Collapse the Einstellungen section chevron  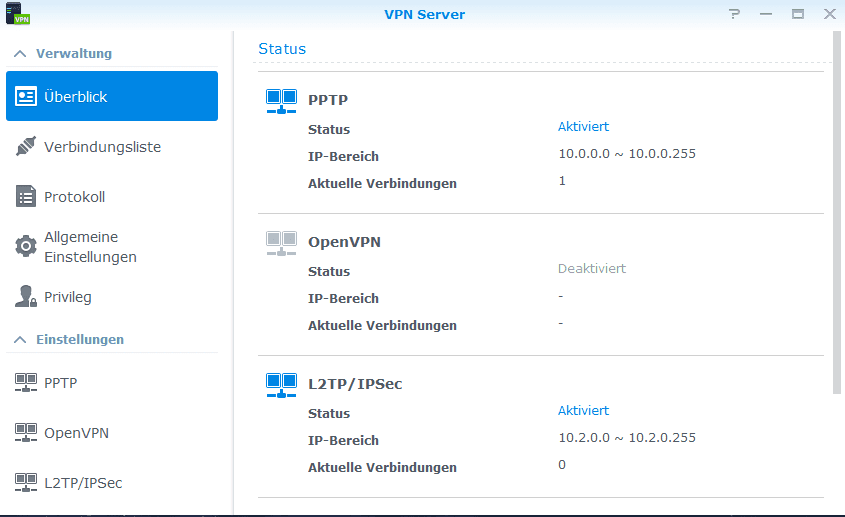click(20, 340)
